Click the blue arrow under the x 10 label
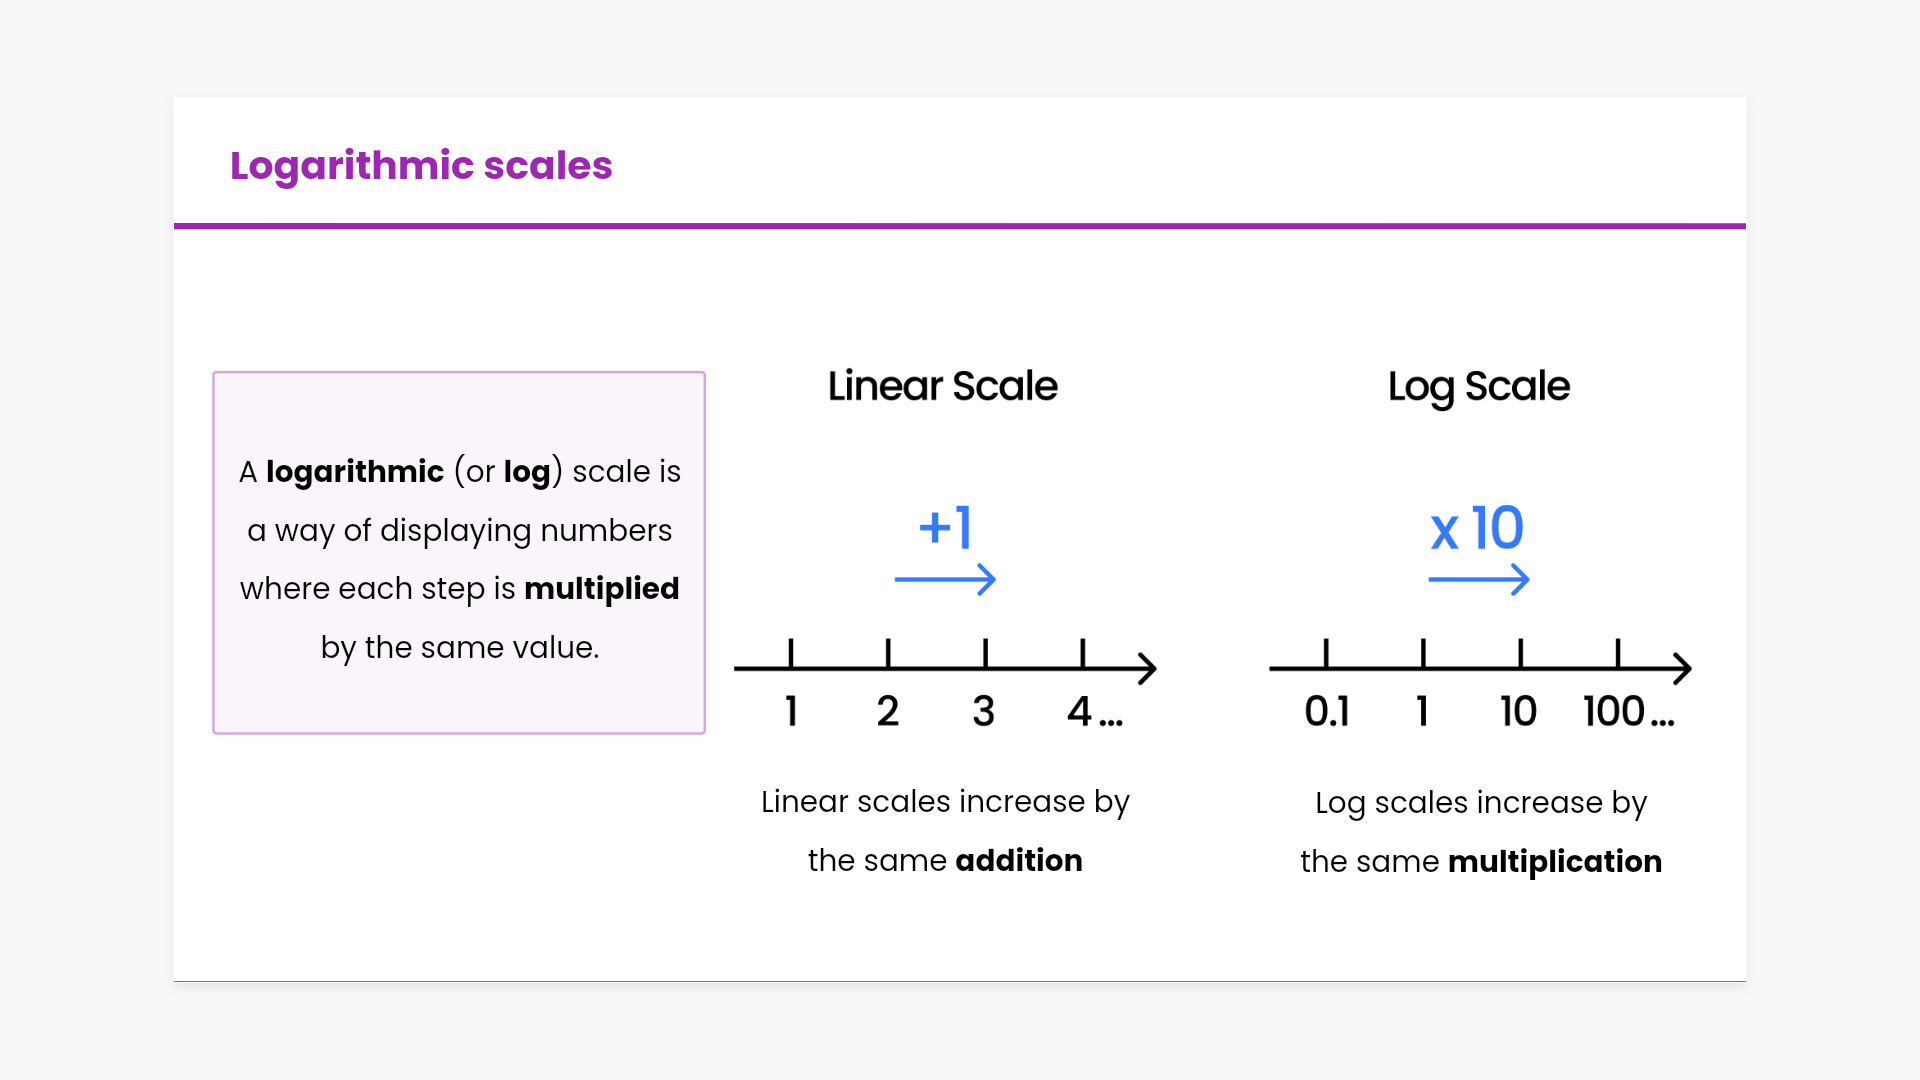 pyautogui.click(x=1478, y=580)
